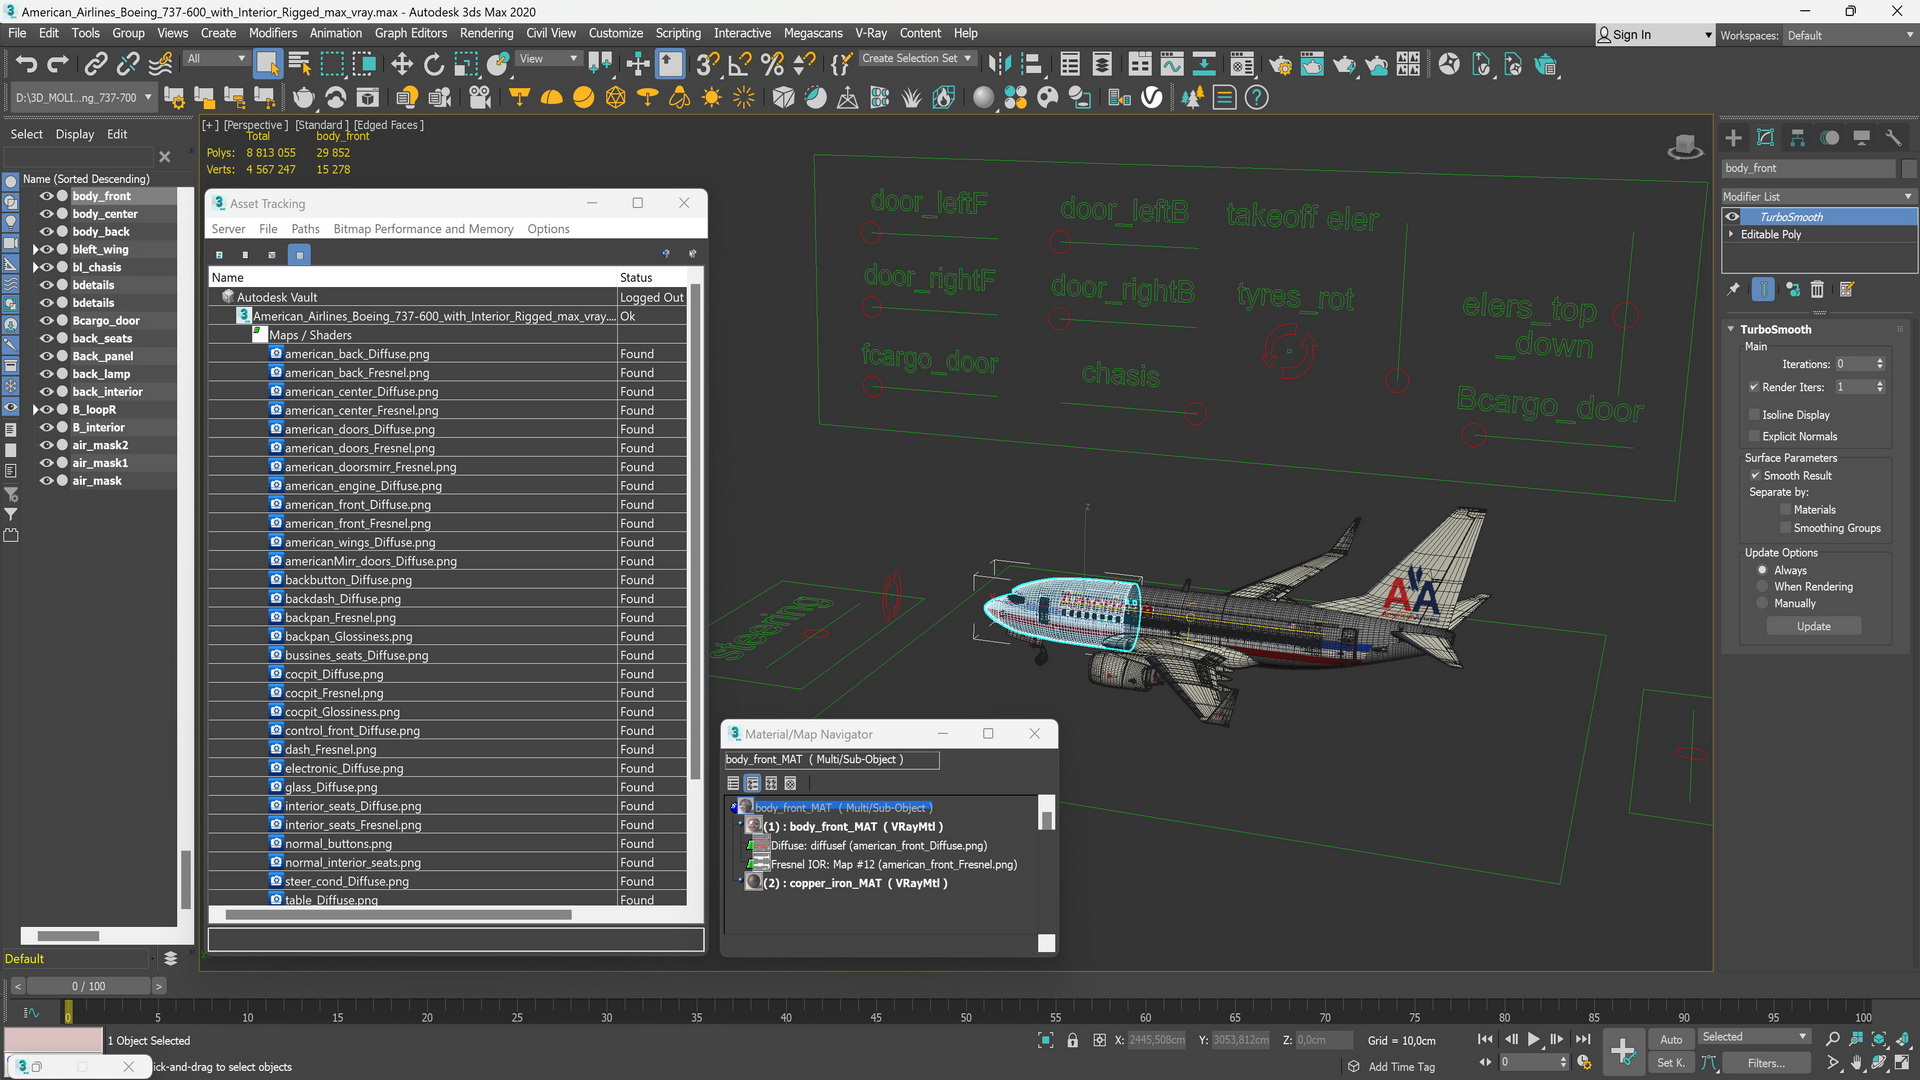The width and height of the screenshot is (1920, 1080).
Task: Open the Modify command panel tab
Action: coord(1766,138)
